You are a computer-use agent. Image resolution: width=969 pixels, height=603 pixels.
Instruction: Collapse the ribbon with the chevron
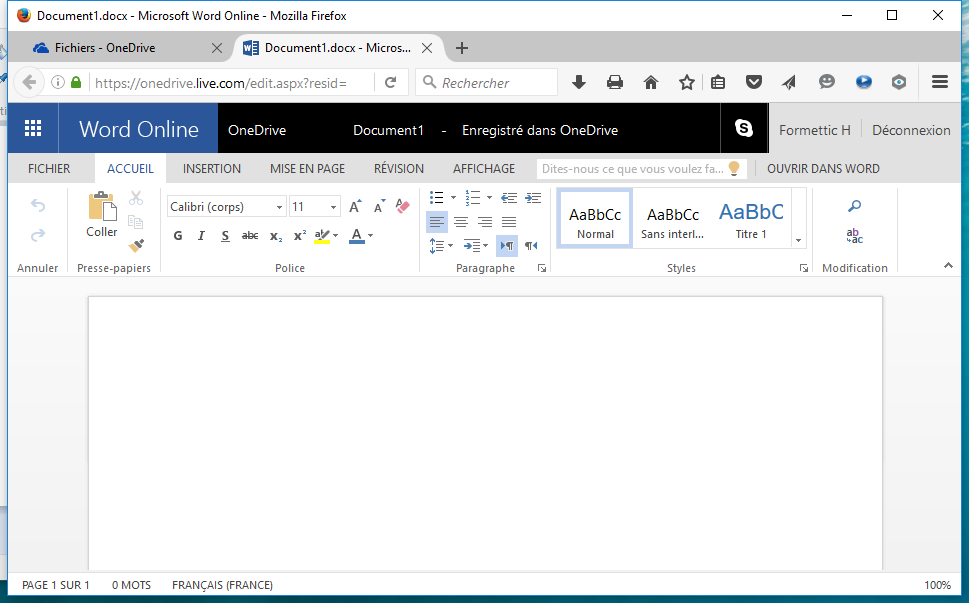click(948, 266)
